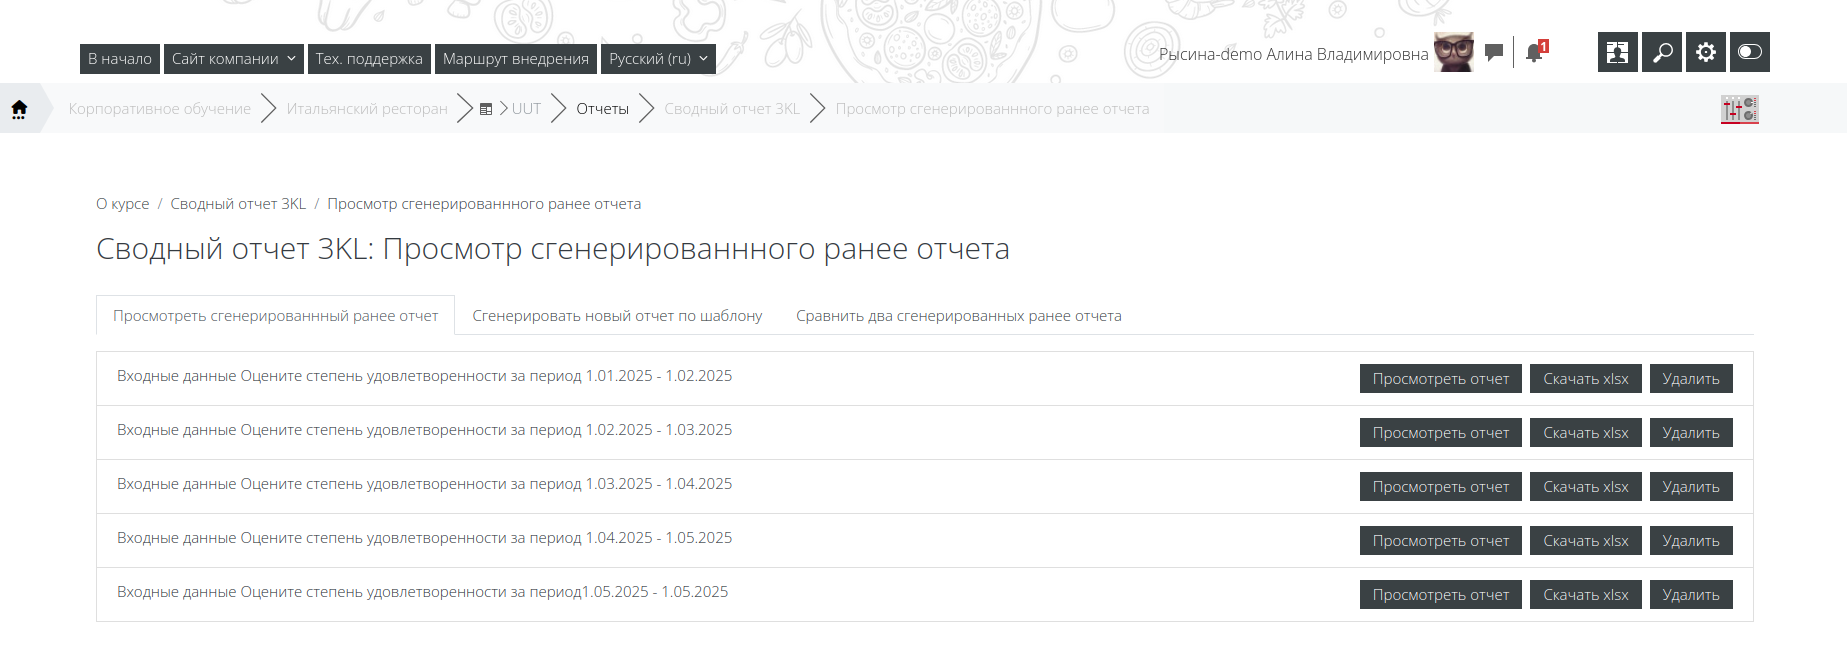
Task: Open the mixer sliders control panel icon
Action: point(1739,109)
